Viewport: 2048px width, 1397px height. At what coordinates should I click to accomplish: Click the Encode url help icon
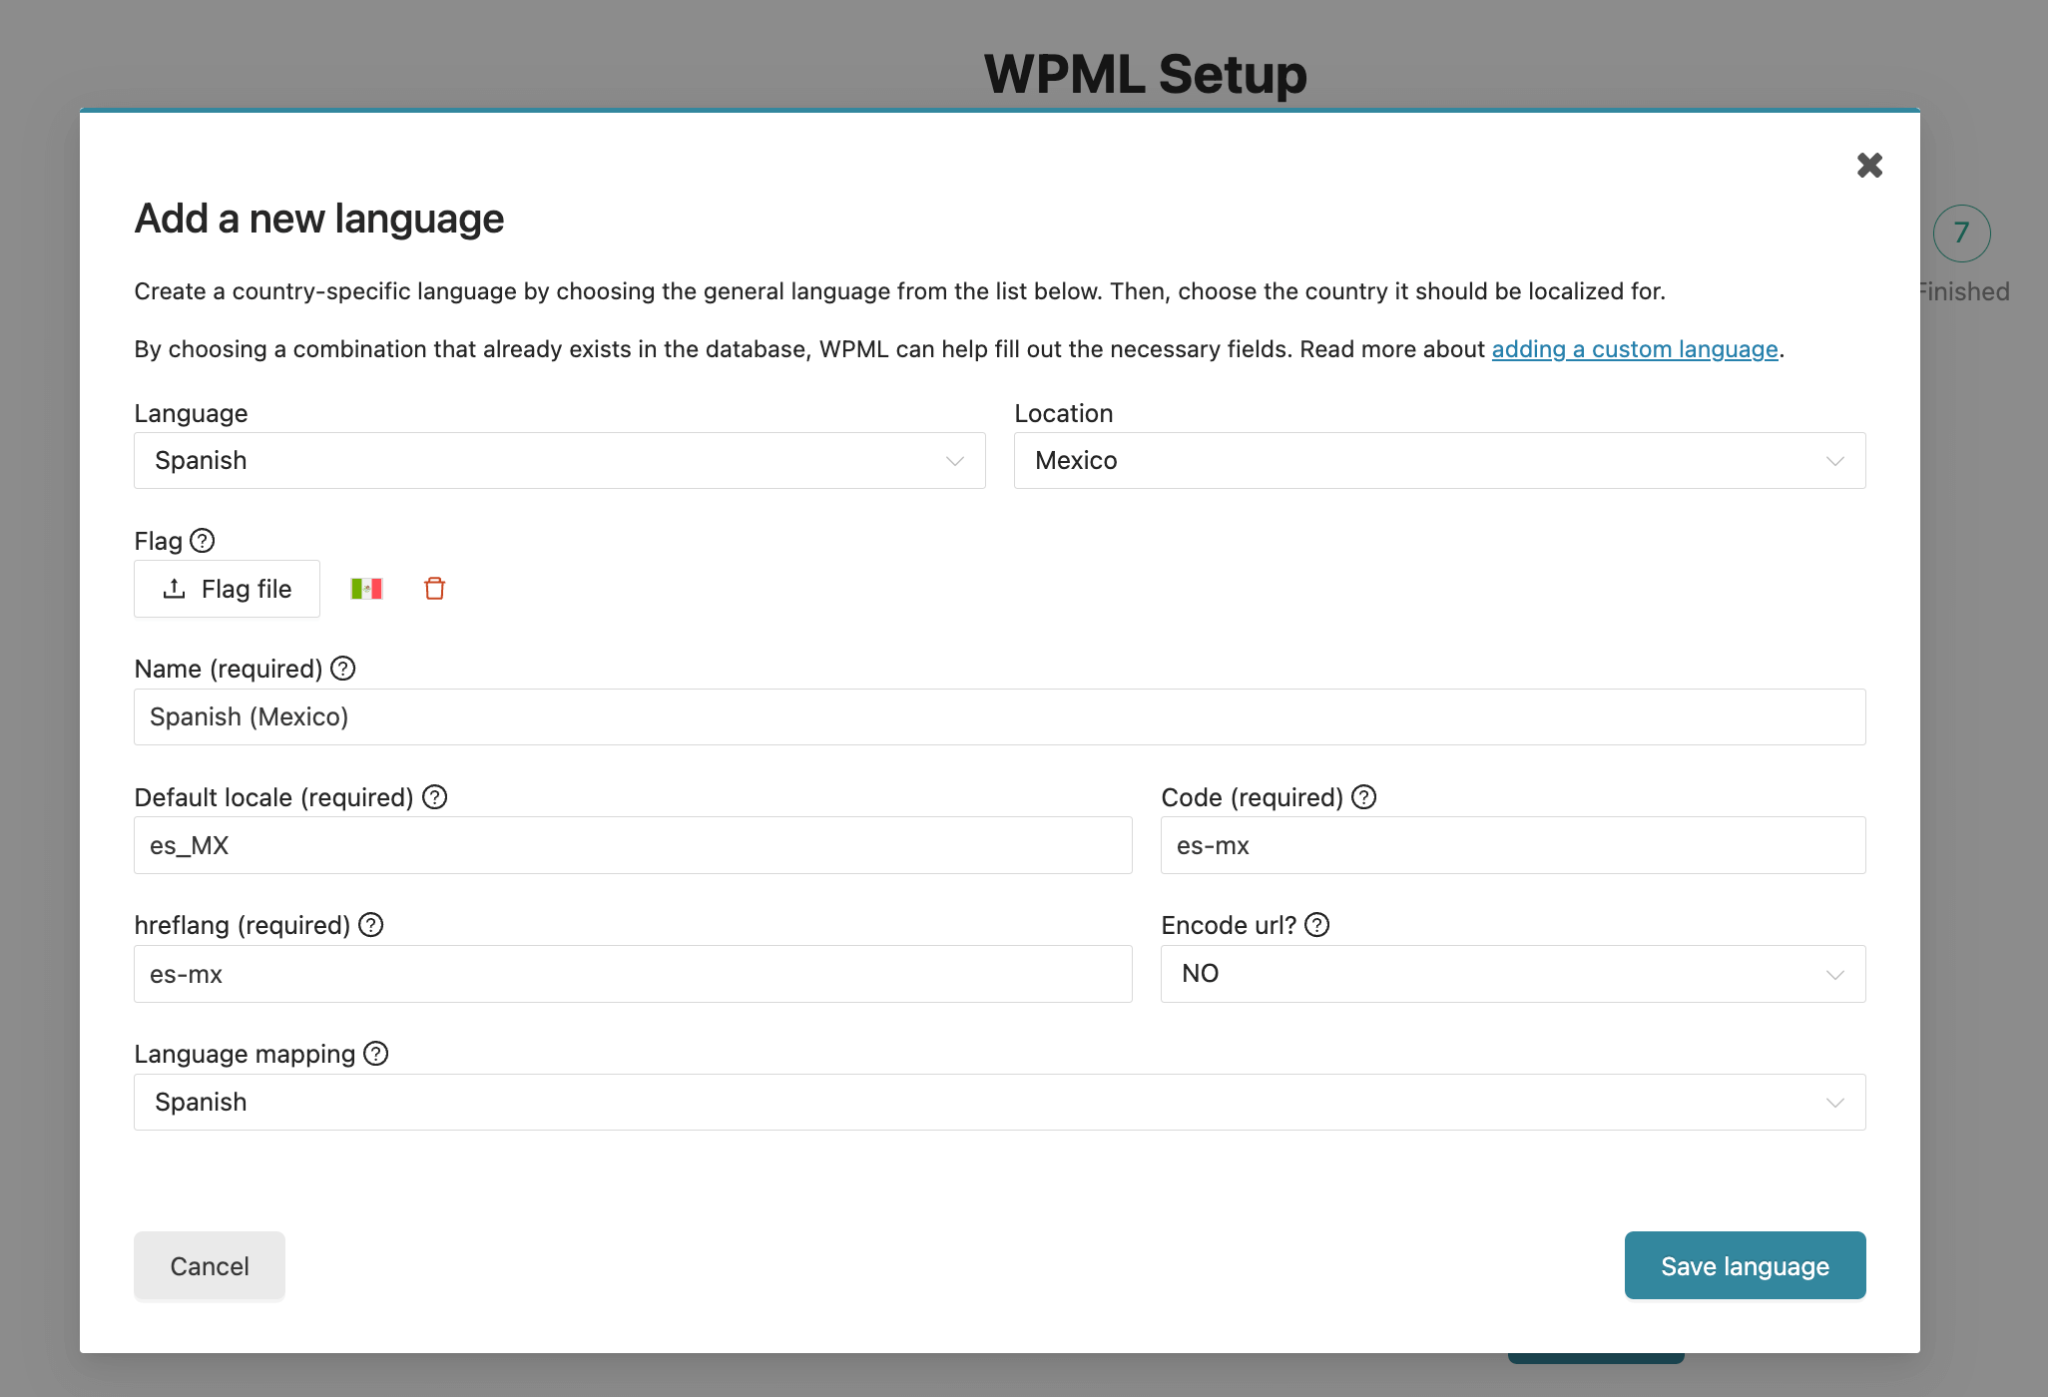click(x=1318, y=925)
